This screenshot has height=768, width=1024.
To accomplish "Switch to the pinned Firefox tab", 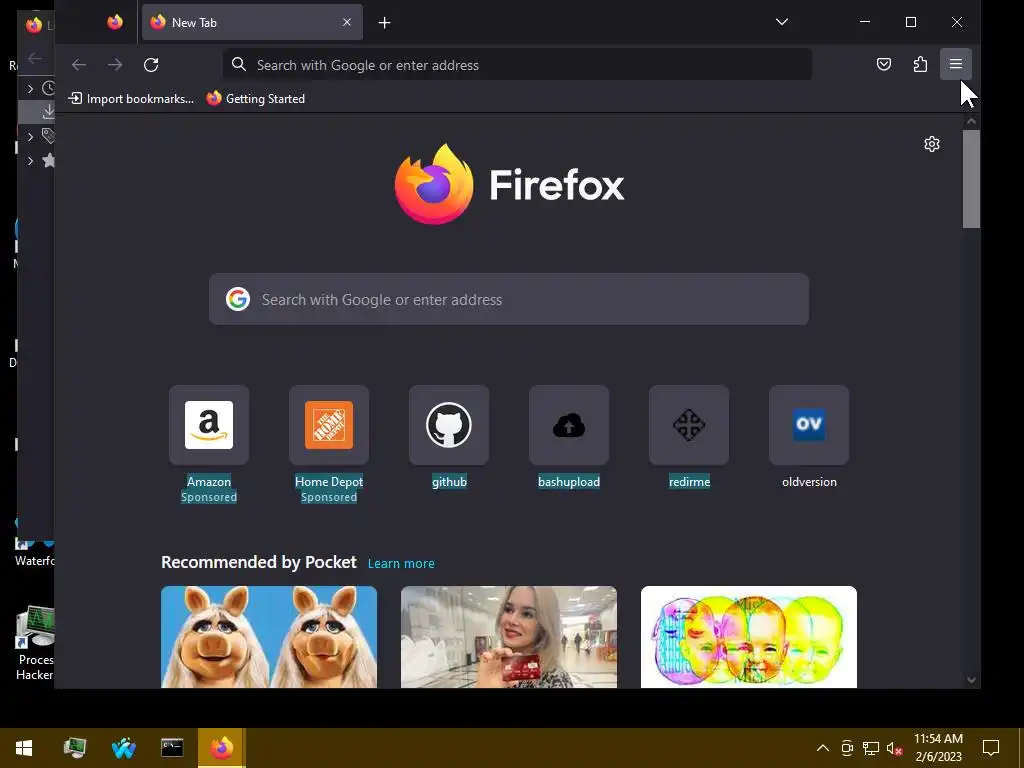I will [115, 22].
